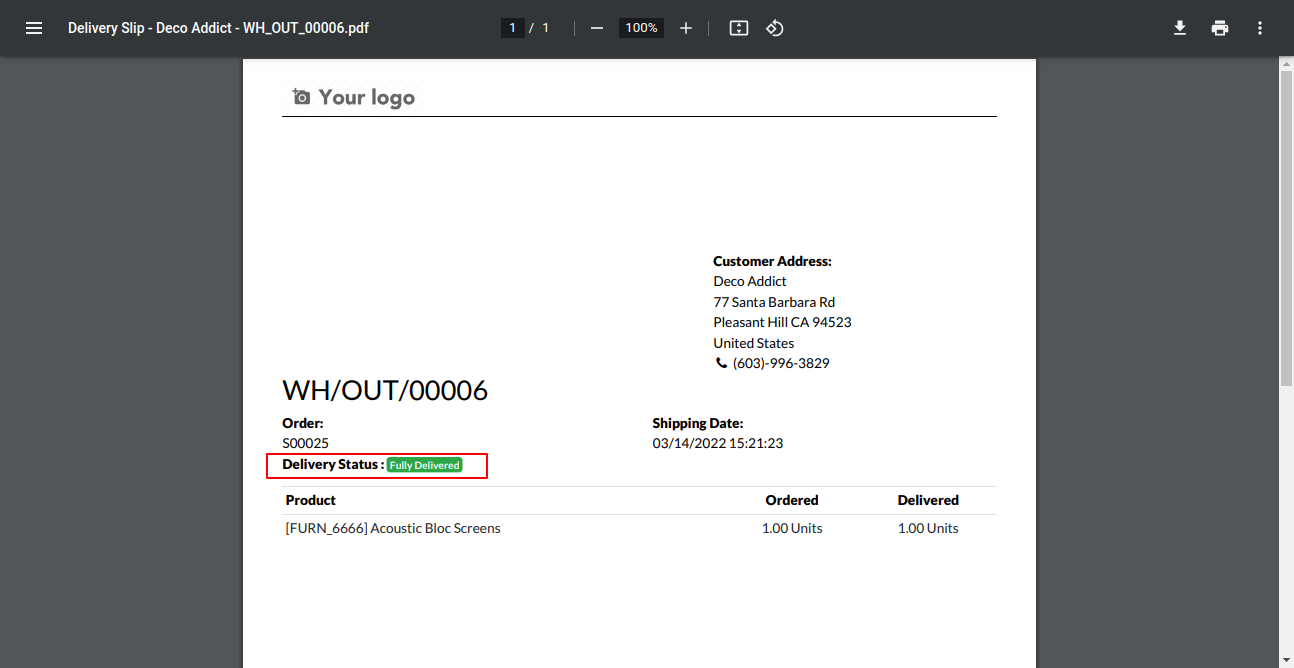1294x668 pixels.
Task: Click the Delivered column header
Action: pyautogui.click(x=928, y=500)
